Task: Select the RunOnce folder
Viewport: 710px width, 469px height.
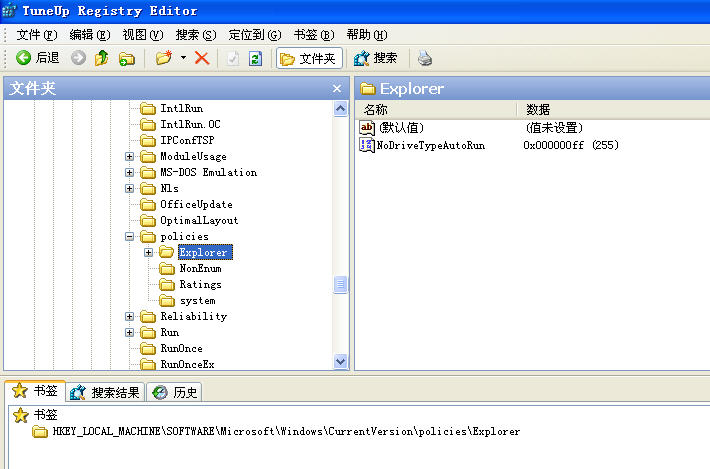Action: pos(171,349)
